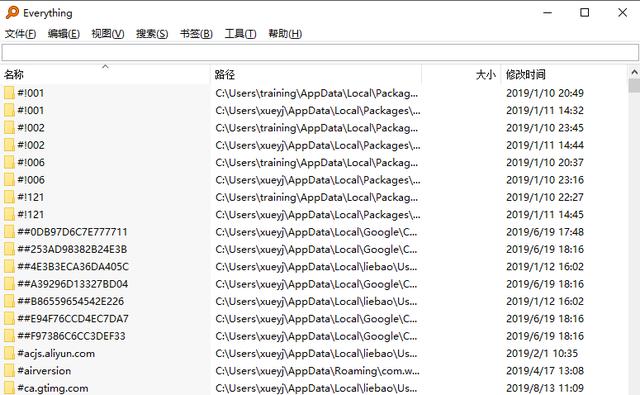Click folder icon of #!002 modified 2019/1/11 14:44
Screen dimensions: 640x395
(9, 145)
